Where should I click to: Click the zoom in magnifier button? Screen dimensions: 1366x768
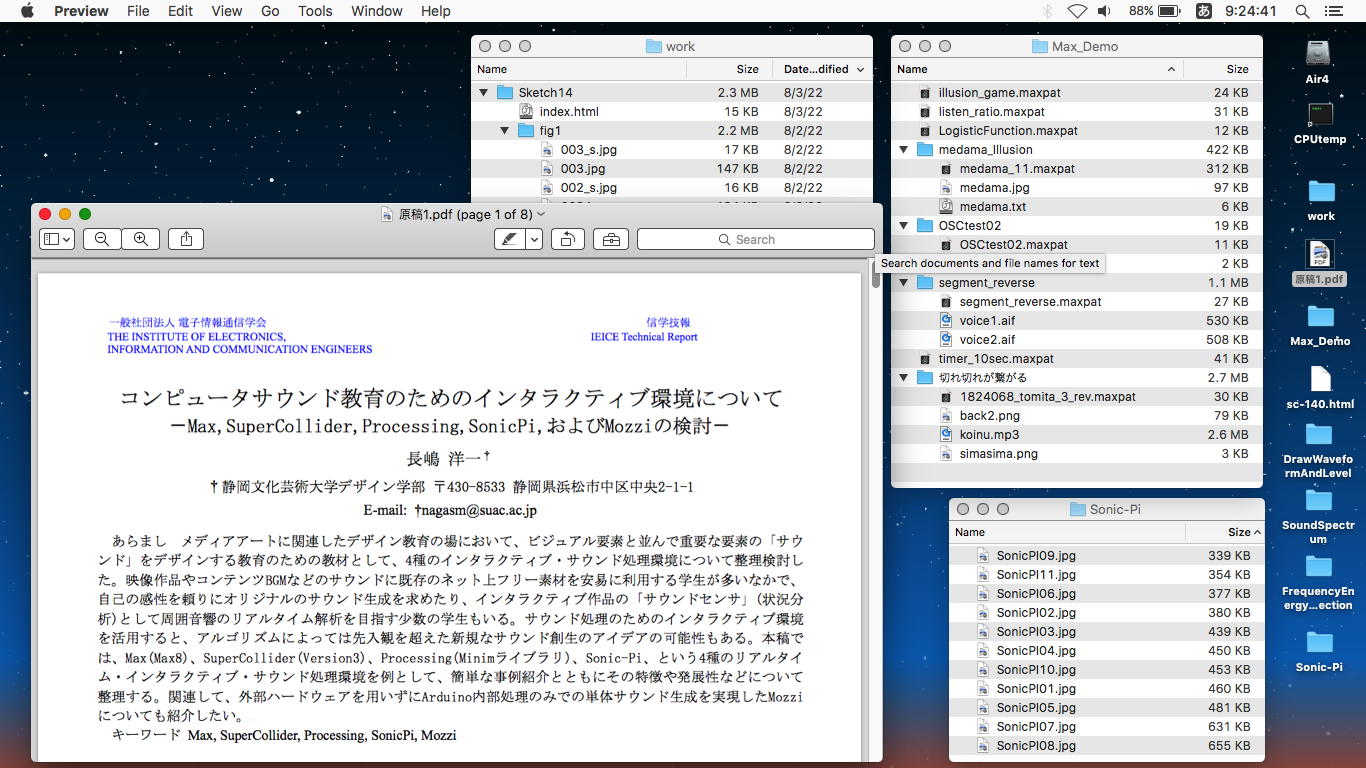(x=141, y=239)
